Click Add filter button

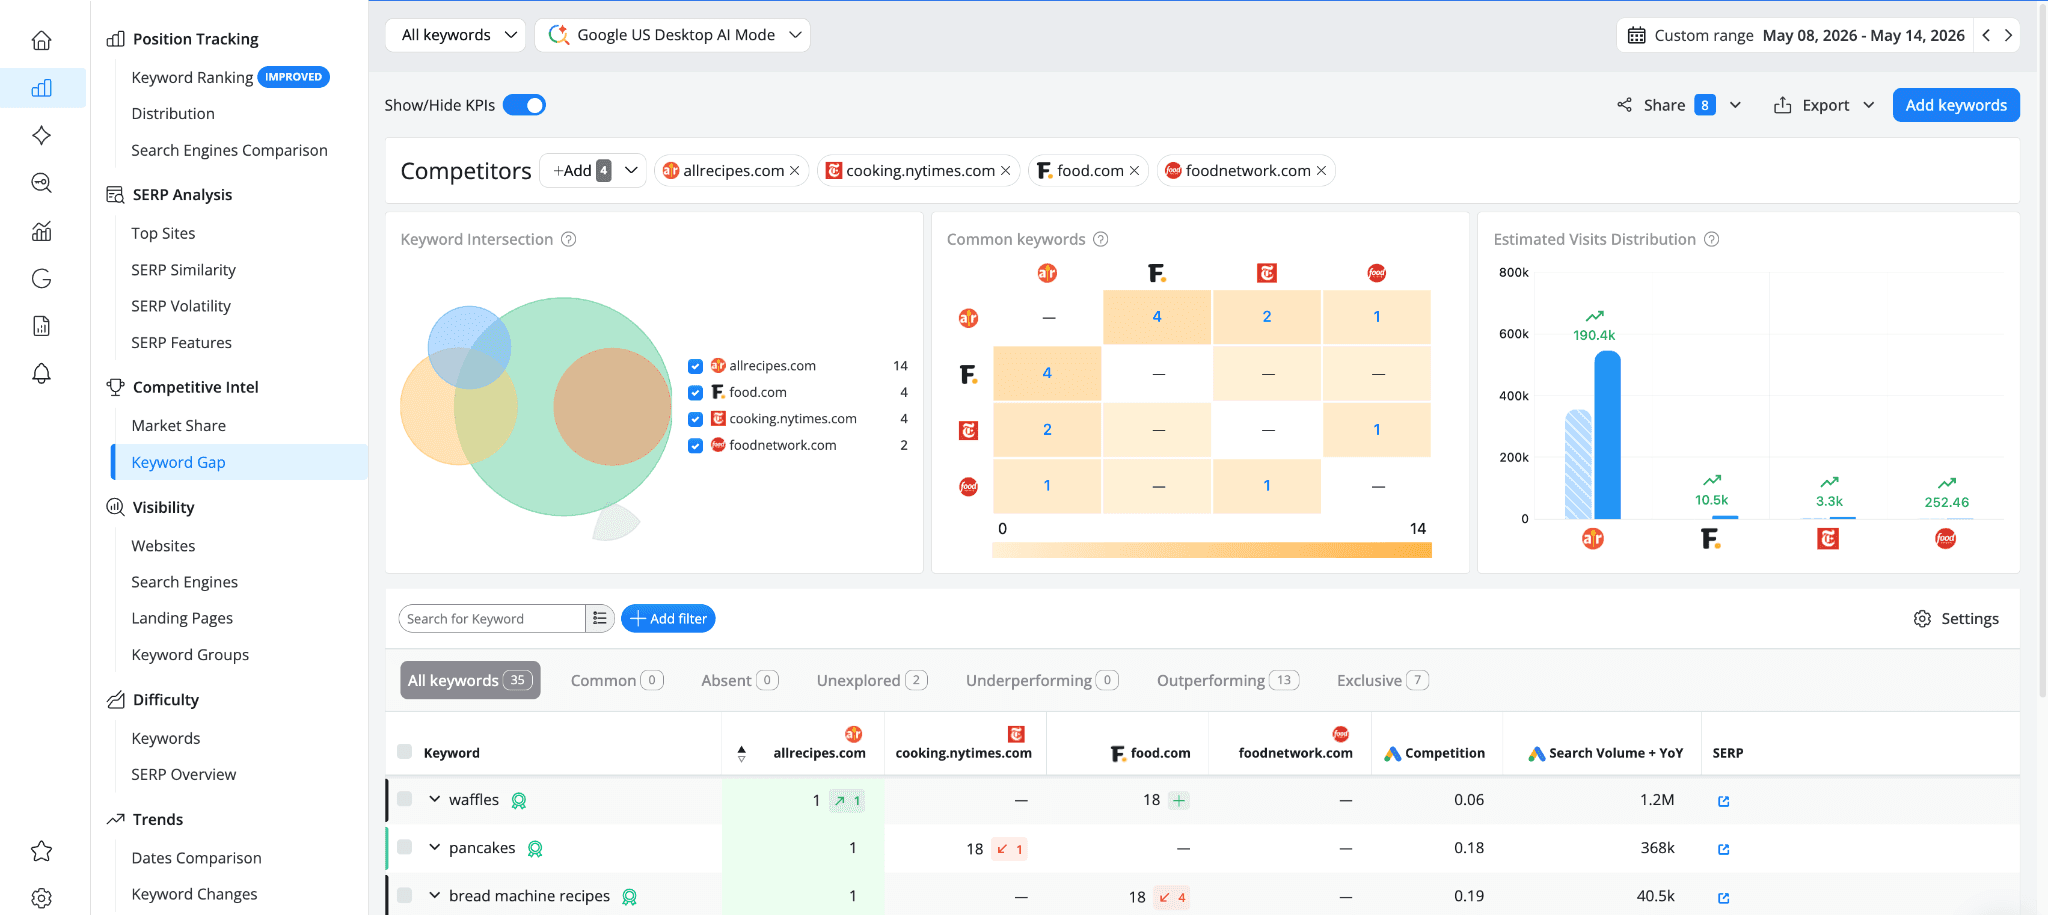(x=668, y=618)
